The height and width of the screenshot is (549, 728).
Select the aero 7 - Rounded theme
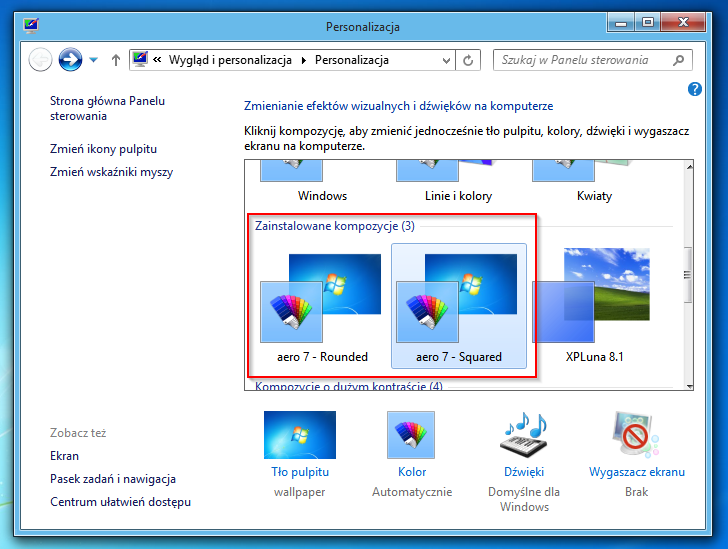tap(322, 306)
